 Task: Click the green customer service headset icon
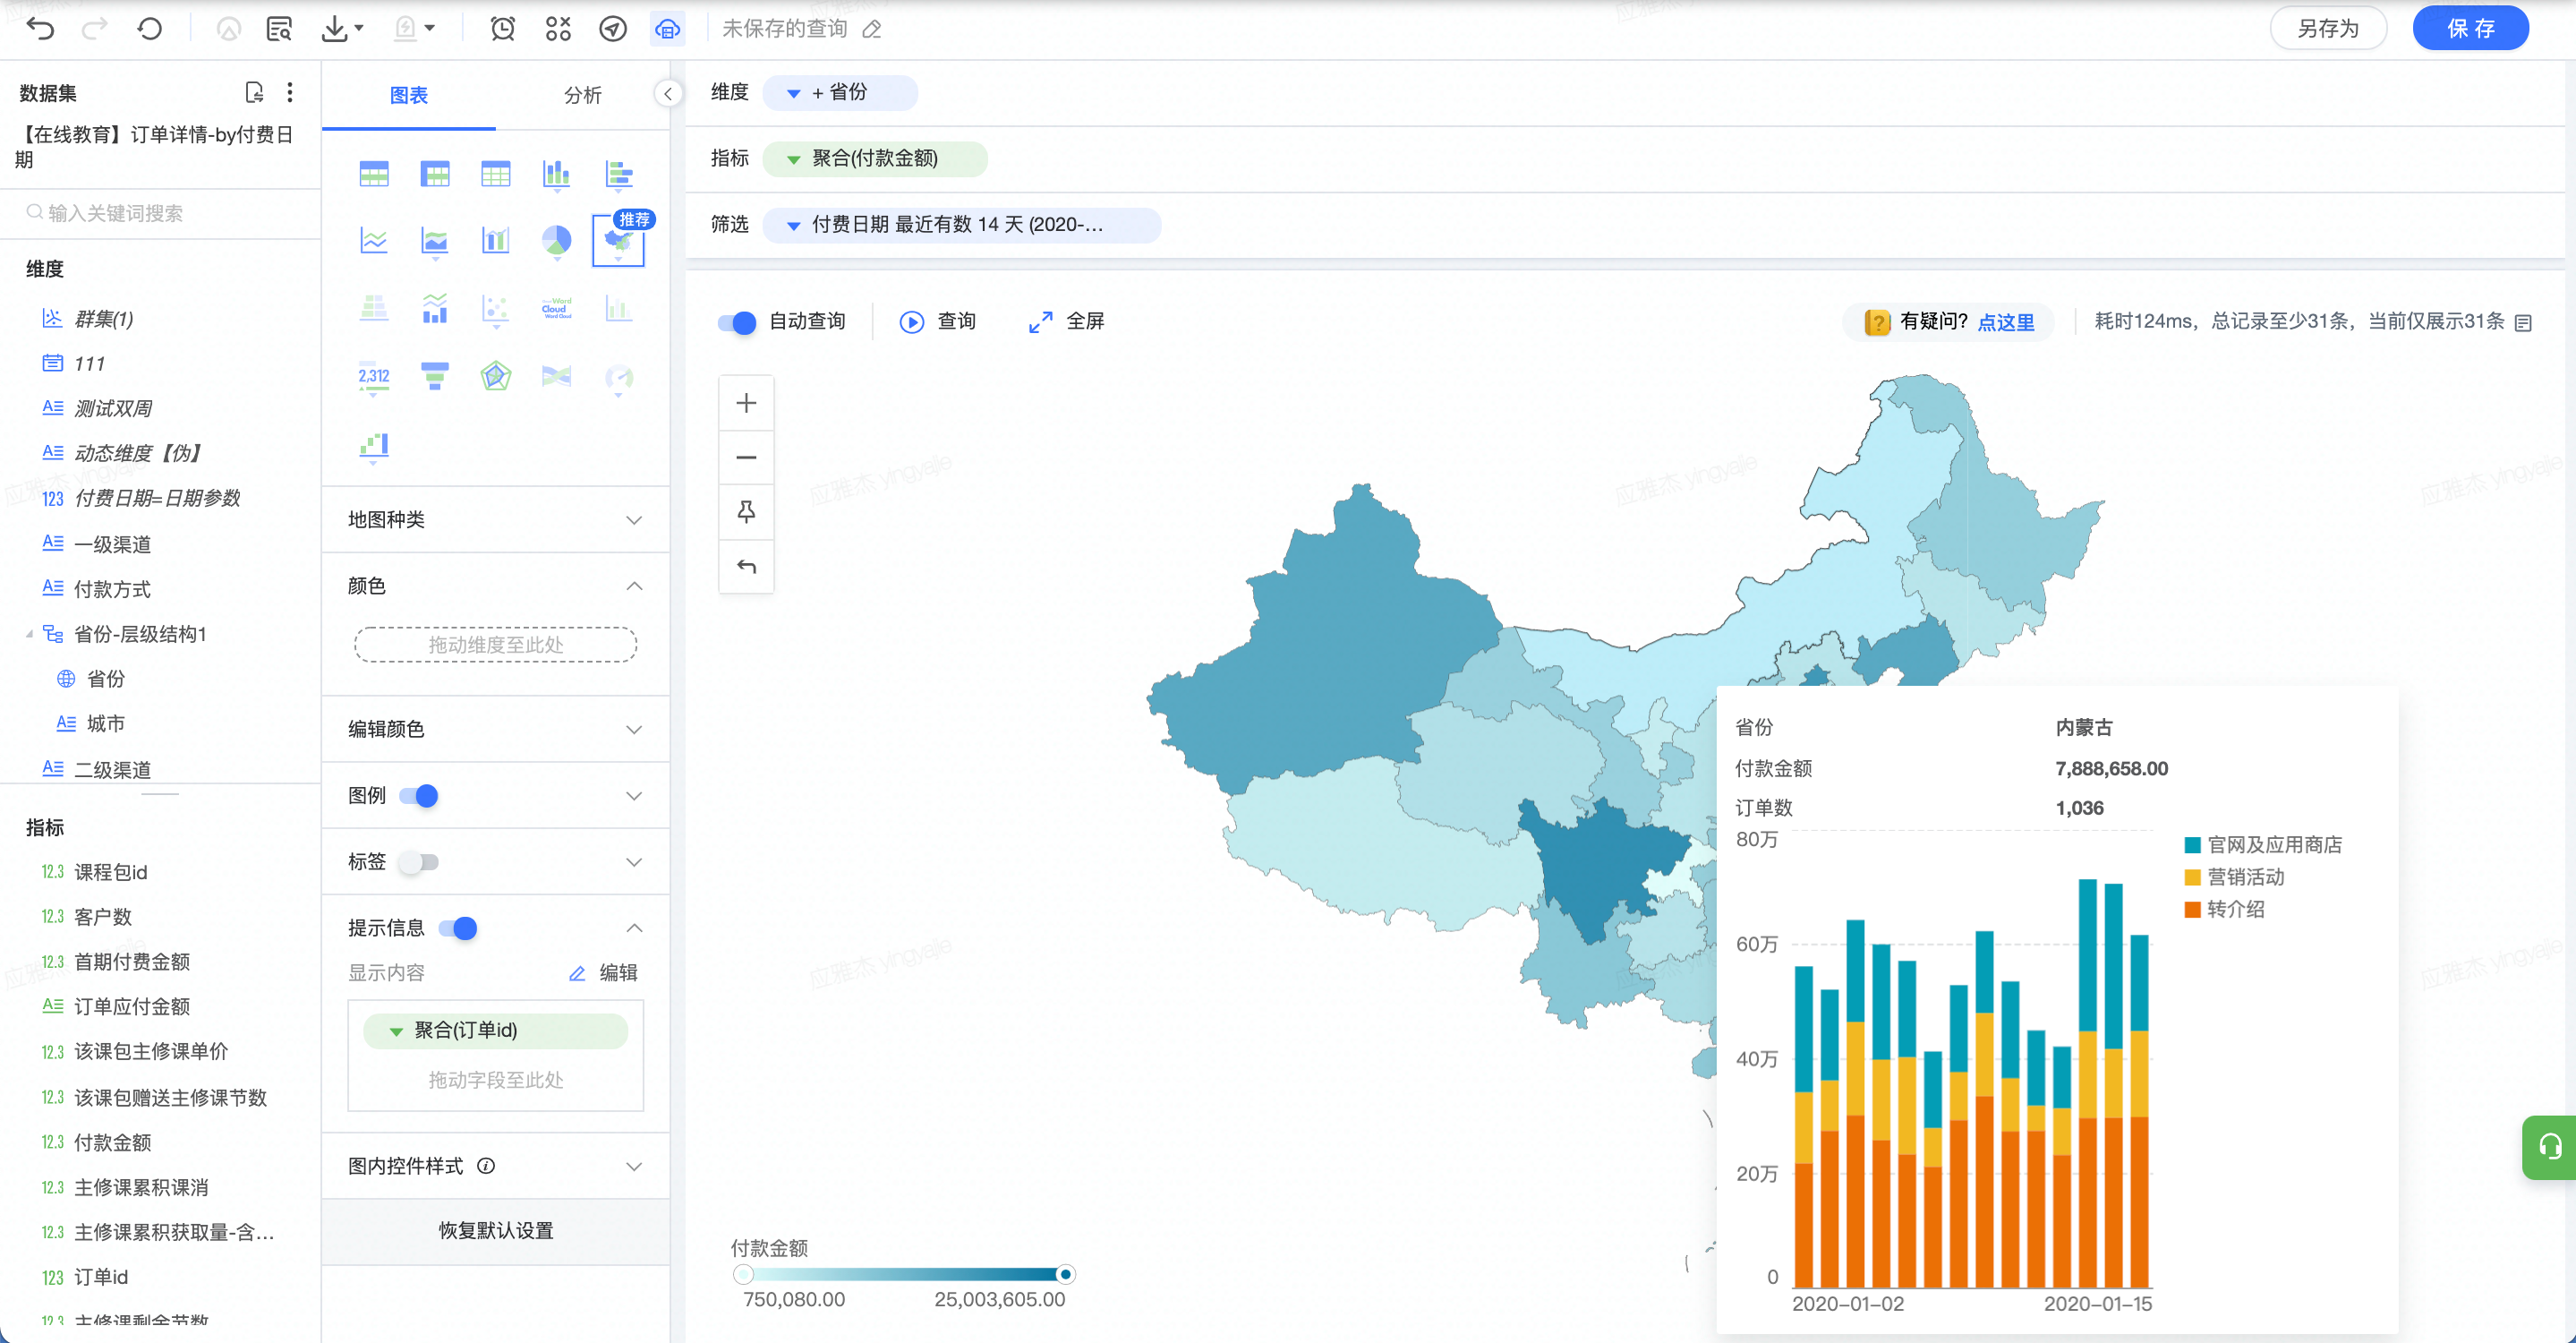2550,1147
